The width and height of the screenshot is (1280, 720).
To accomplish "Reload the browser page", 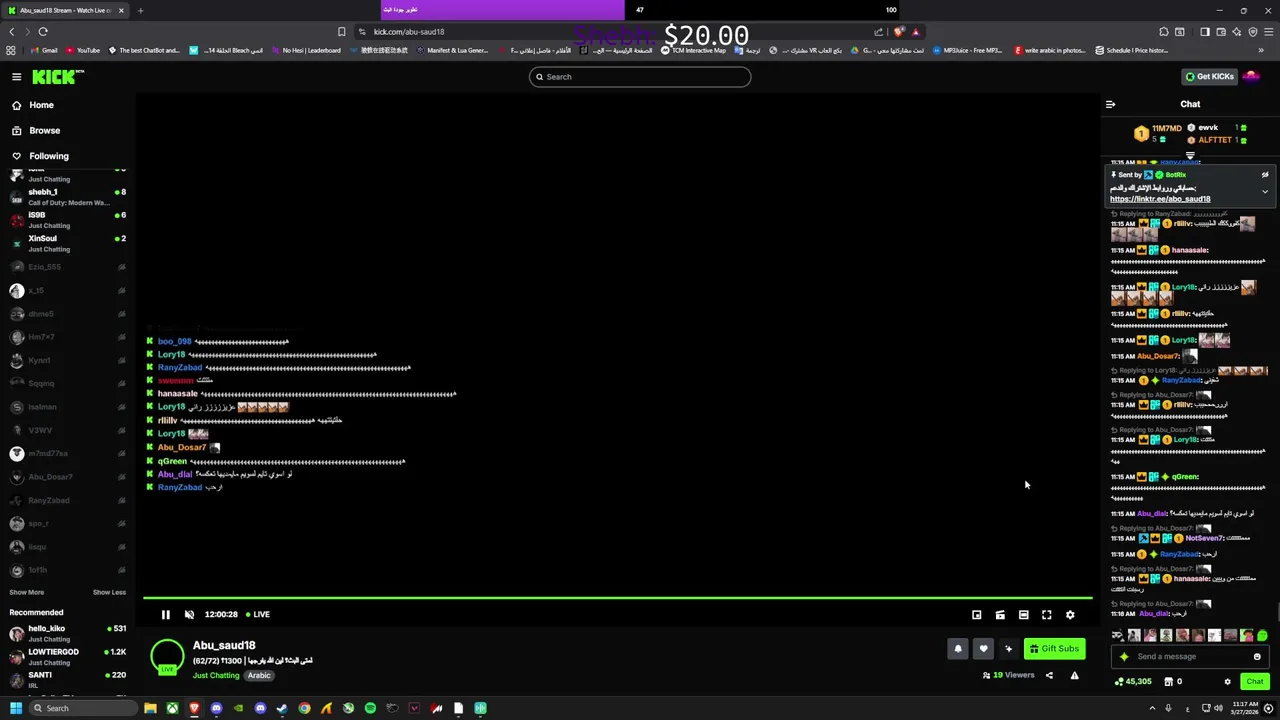I will (43, 32).
